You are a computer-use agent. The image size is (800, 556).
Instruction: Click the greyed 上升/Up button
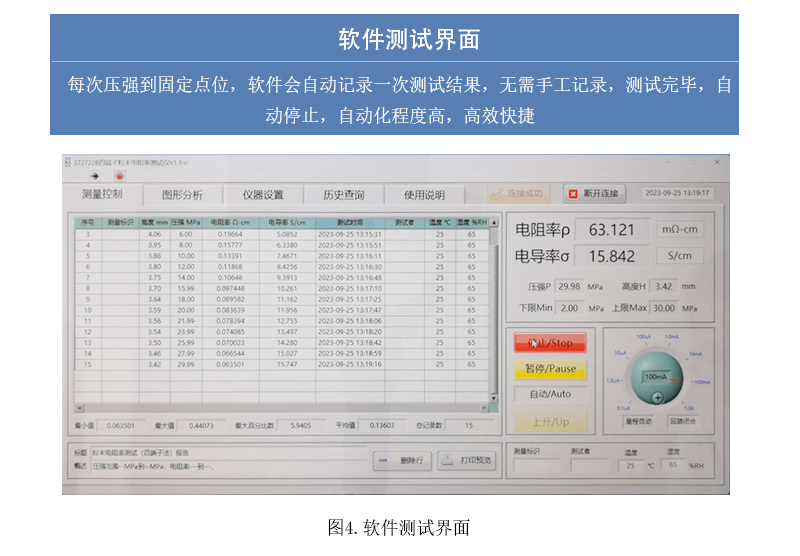click(x=550, y=422)
